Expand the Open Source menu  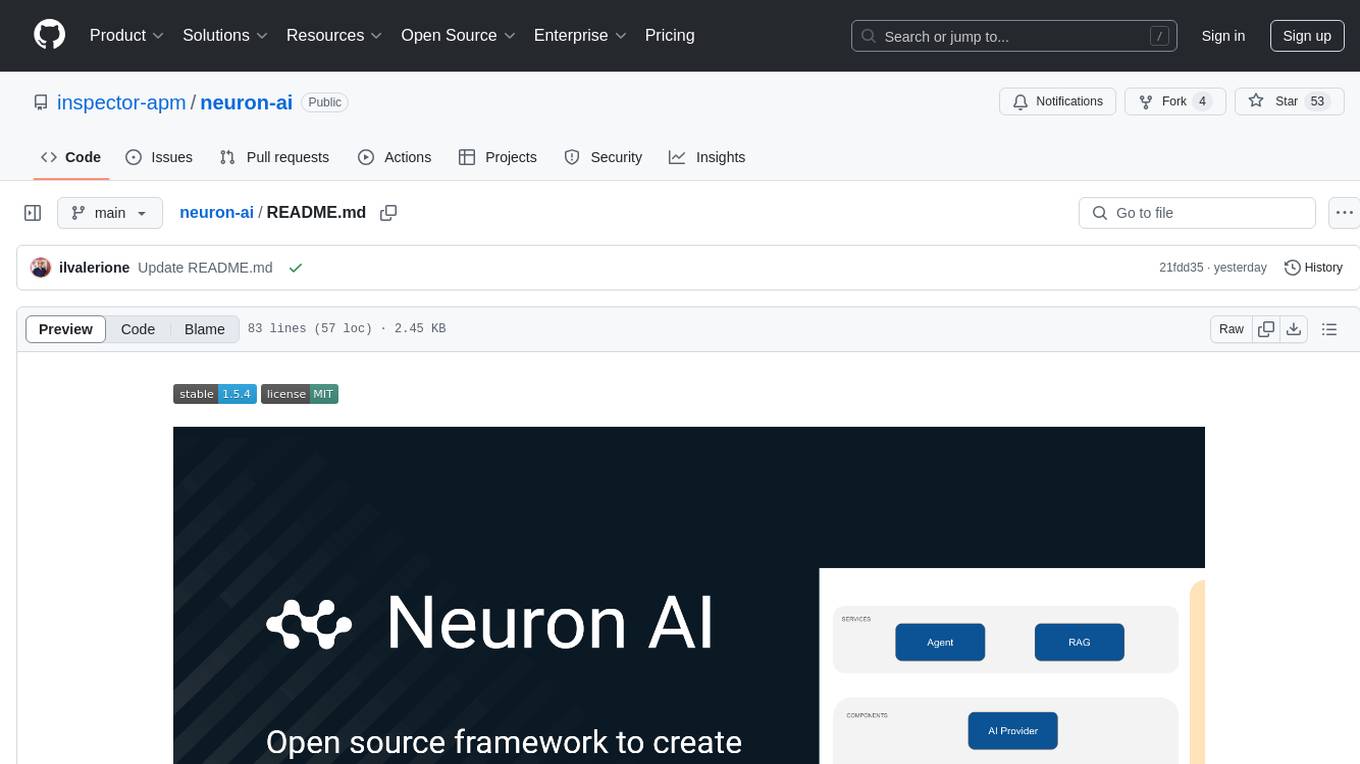pyautogui.click(x=458, y=35)
